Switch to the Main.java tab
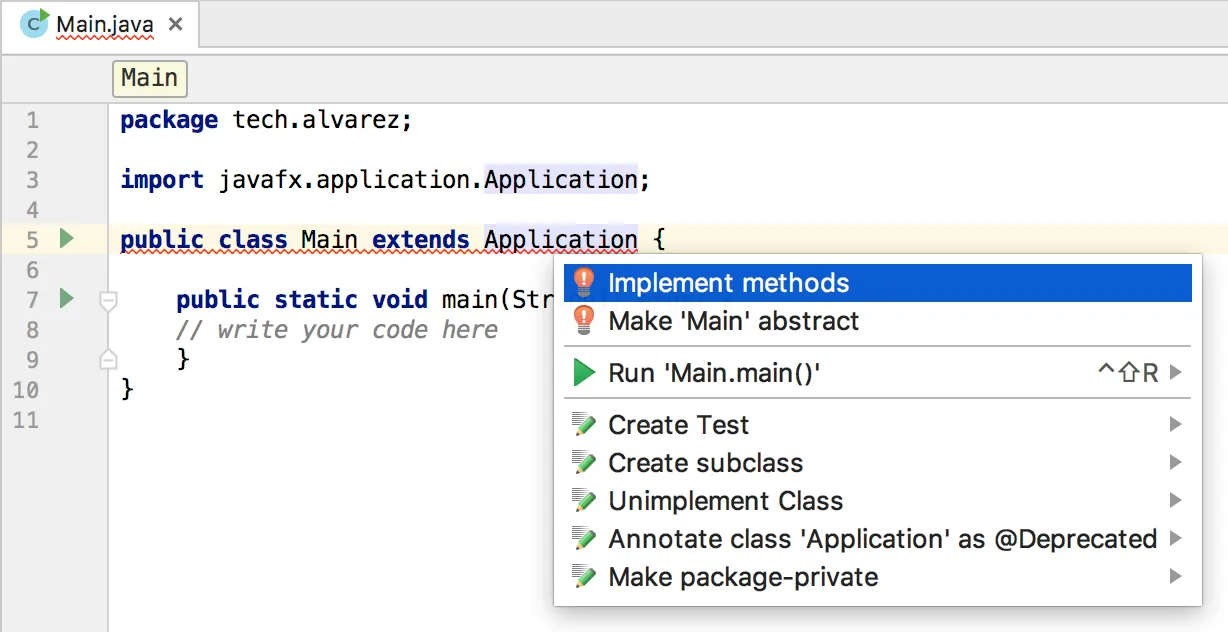Viewport: 1228px width, 632px height. pyautogui.click(x=100, y=23)
